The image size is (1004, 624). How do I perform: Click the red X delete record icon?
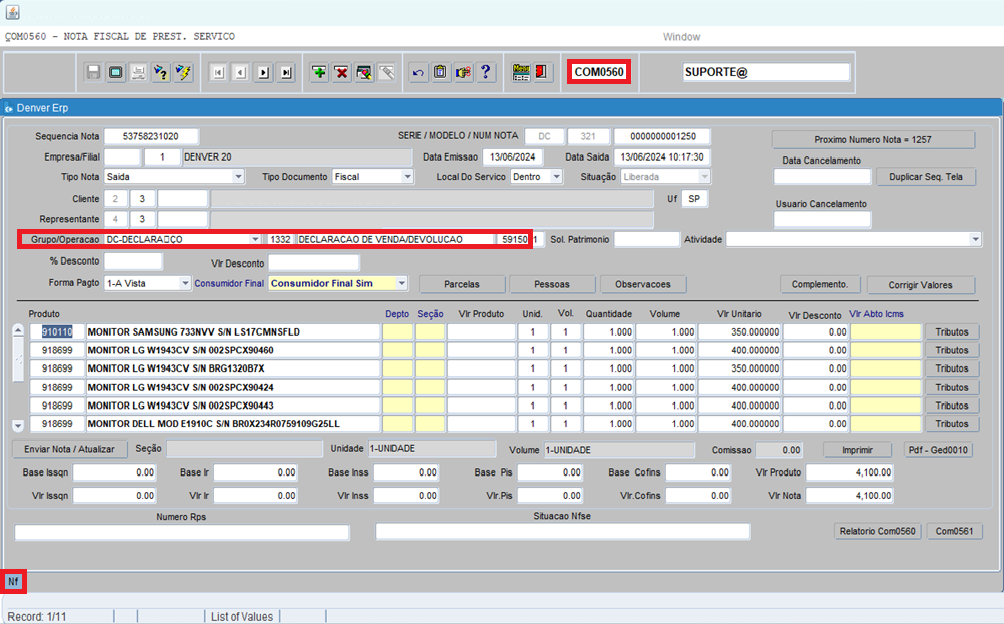point(341,72)
